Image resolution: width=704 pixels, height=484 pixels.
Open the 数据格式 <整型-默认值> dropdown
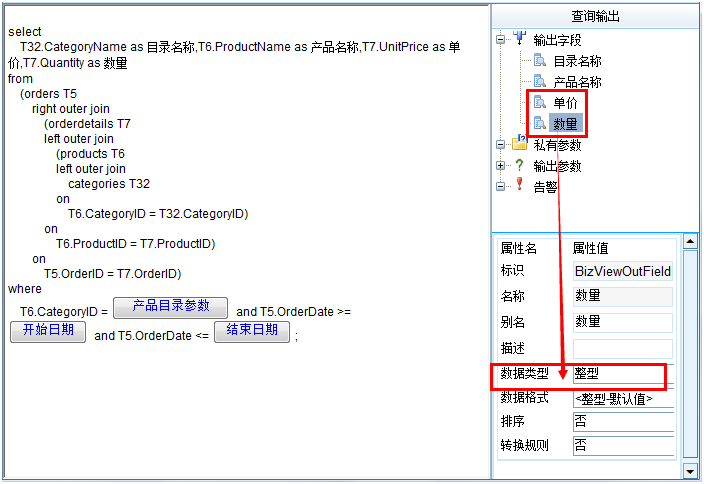[624, 398]
